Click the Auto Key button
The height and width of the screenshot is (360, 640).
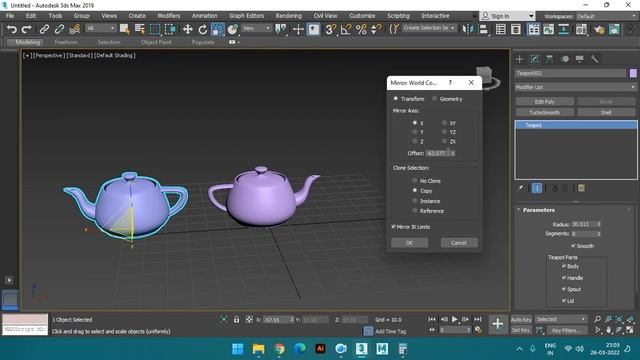pyautogui.click(x=521, y=320)
